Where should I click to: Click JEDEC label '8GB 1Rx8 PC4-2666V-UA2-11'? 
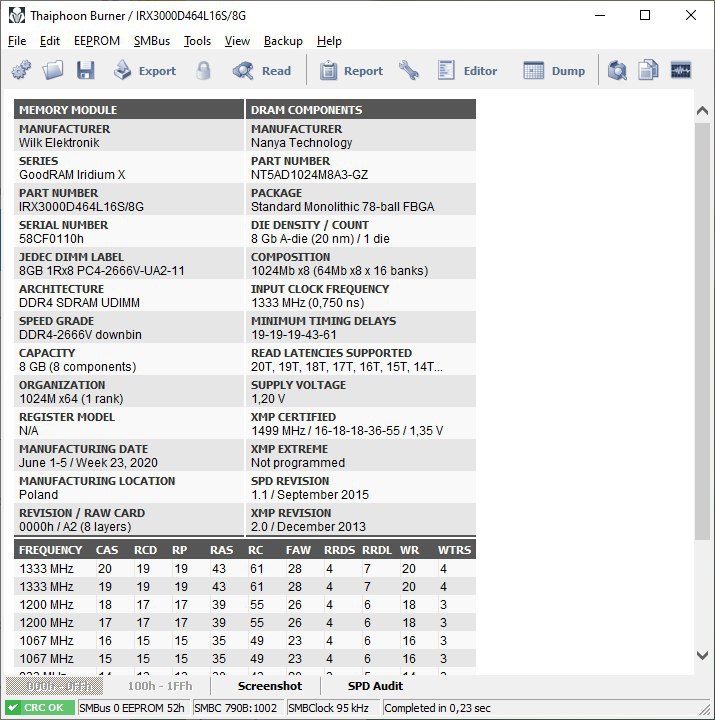tap(101, 271)
